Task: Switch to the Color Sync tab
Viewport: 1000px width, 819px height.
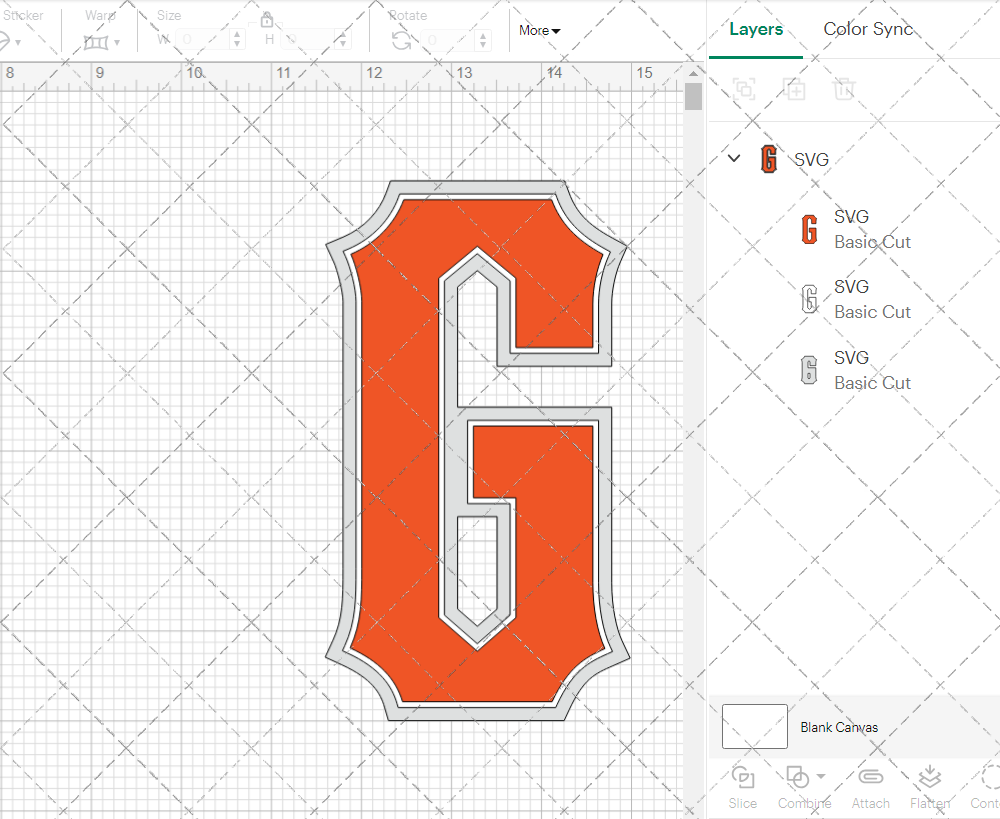Action: (868, 29)
